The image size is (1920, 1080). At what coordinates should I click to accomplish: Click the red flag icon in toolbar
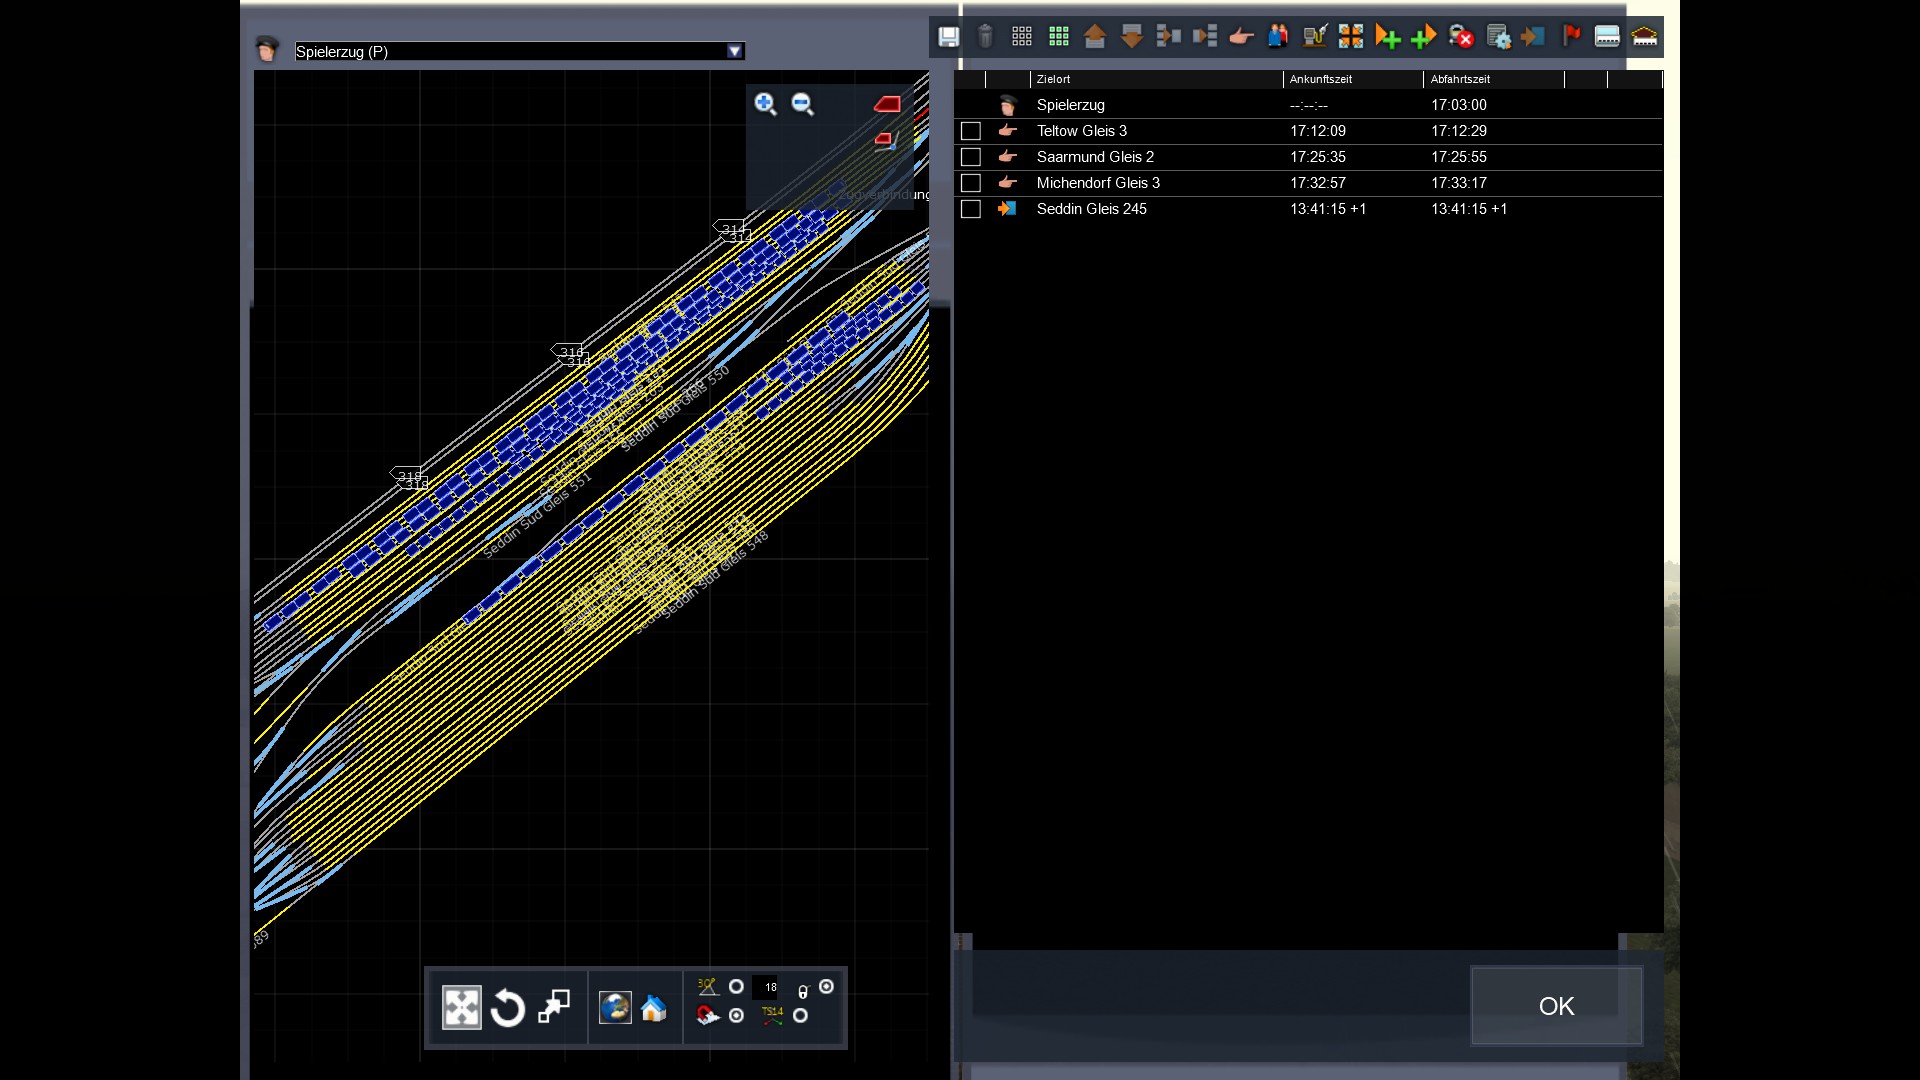click(x=1571, y=37)
